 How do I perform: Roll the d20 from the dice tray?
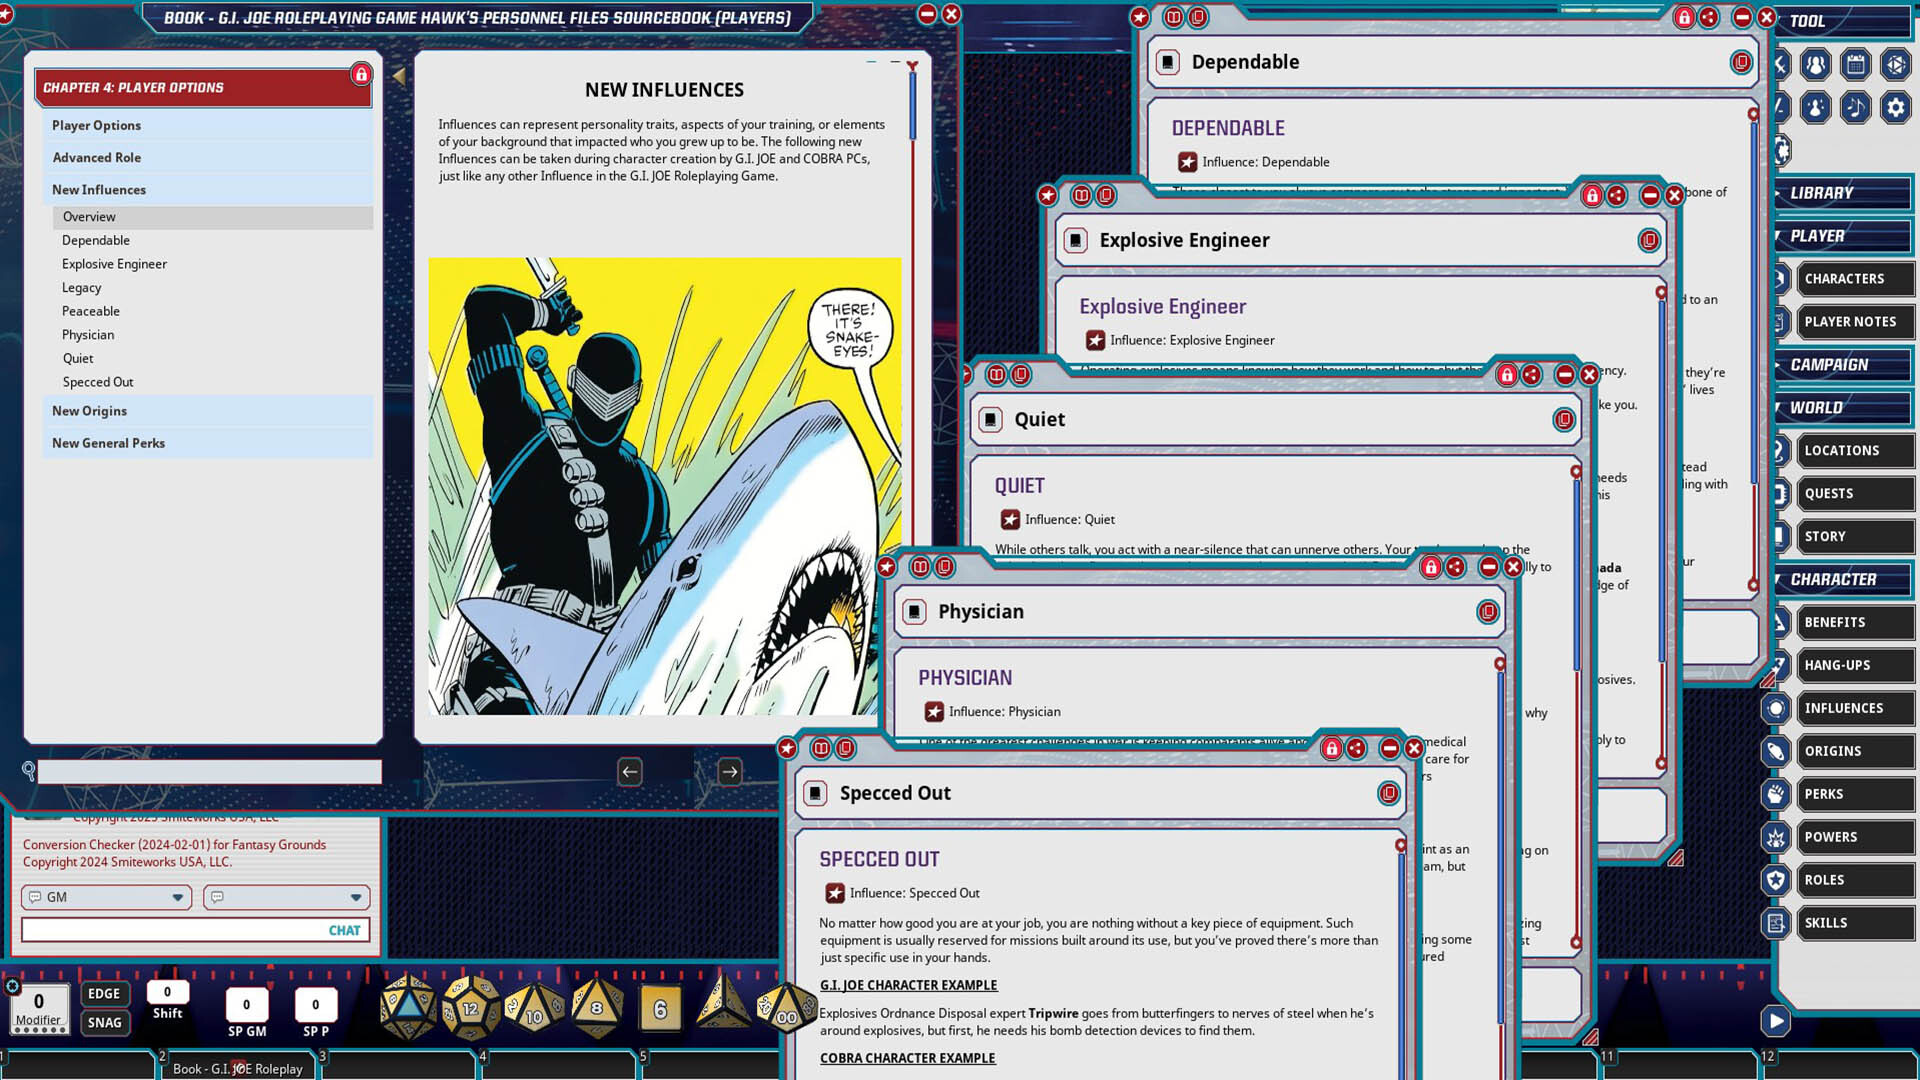(408, 1009)
